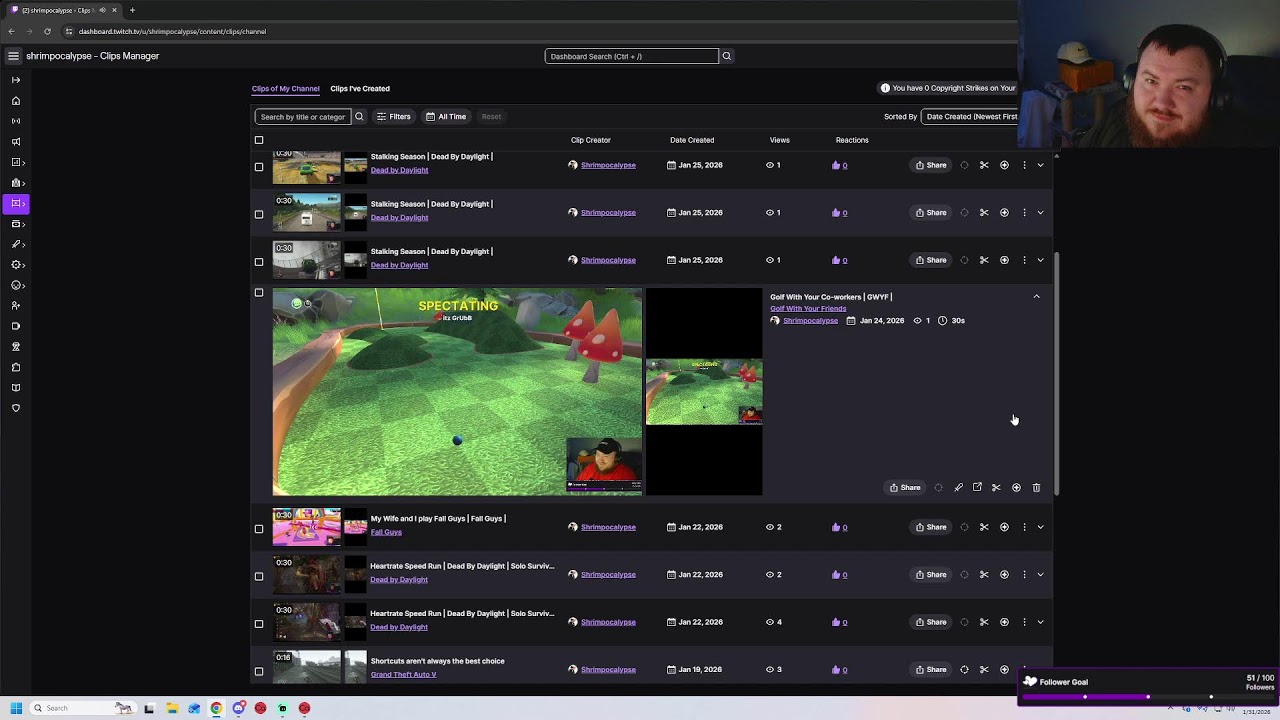
Task: Expand the Fall Guys clip row
Action: click(x=1040, y=527)
